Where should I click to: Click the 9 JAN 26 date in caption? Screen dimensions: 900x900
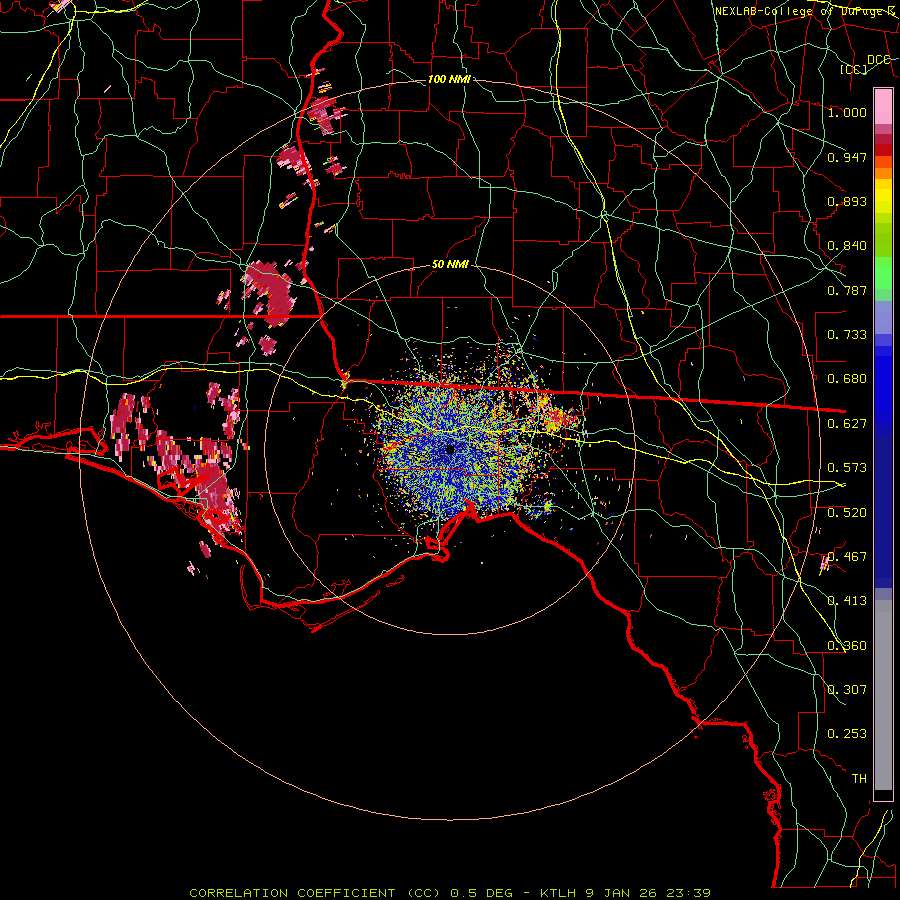click(623, 893)
